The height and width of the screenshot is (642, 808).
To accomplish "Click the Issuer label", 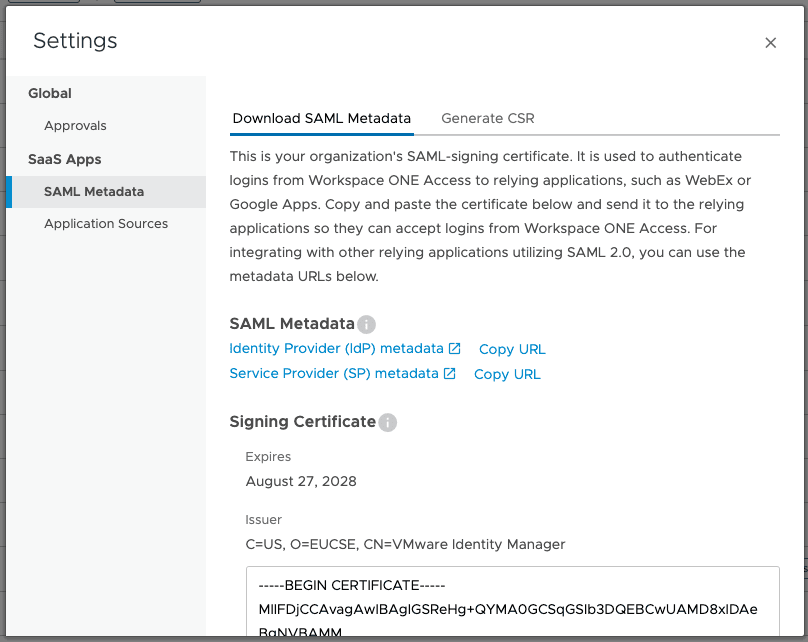I will (x=263, y=520).
